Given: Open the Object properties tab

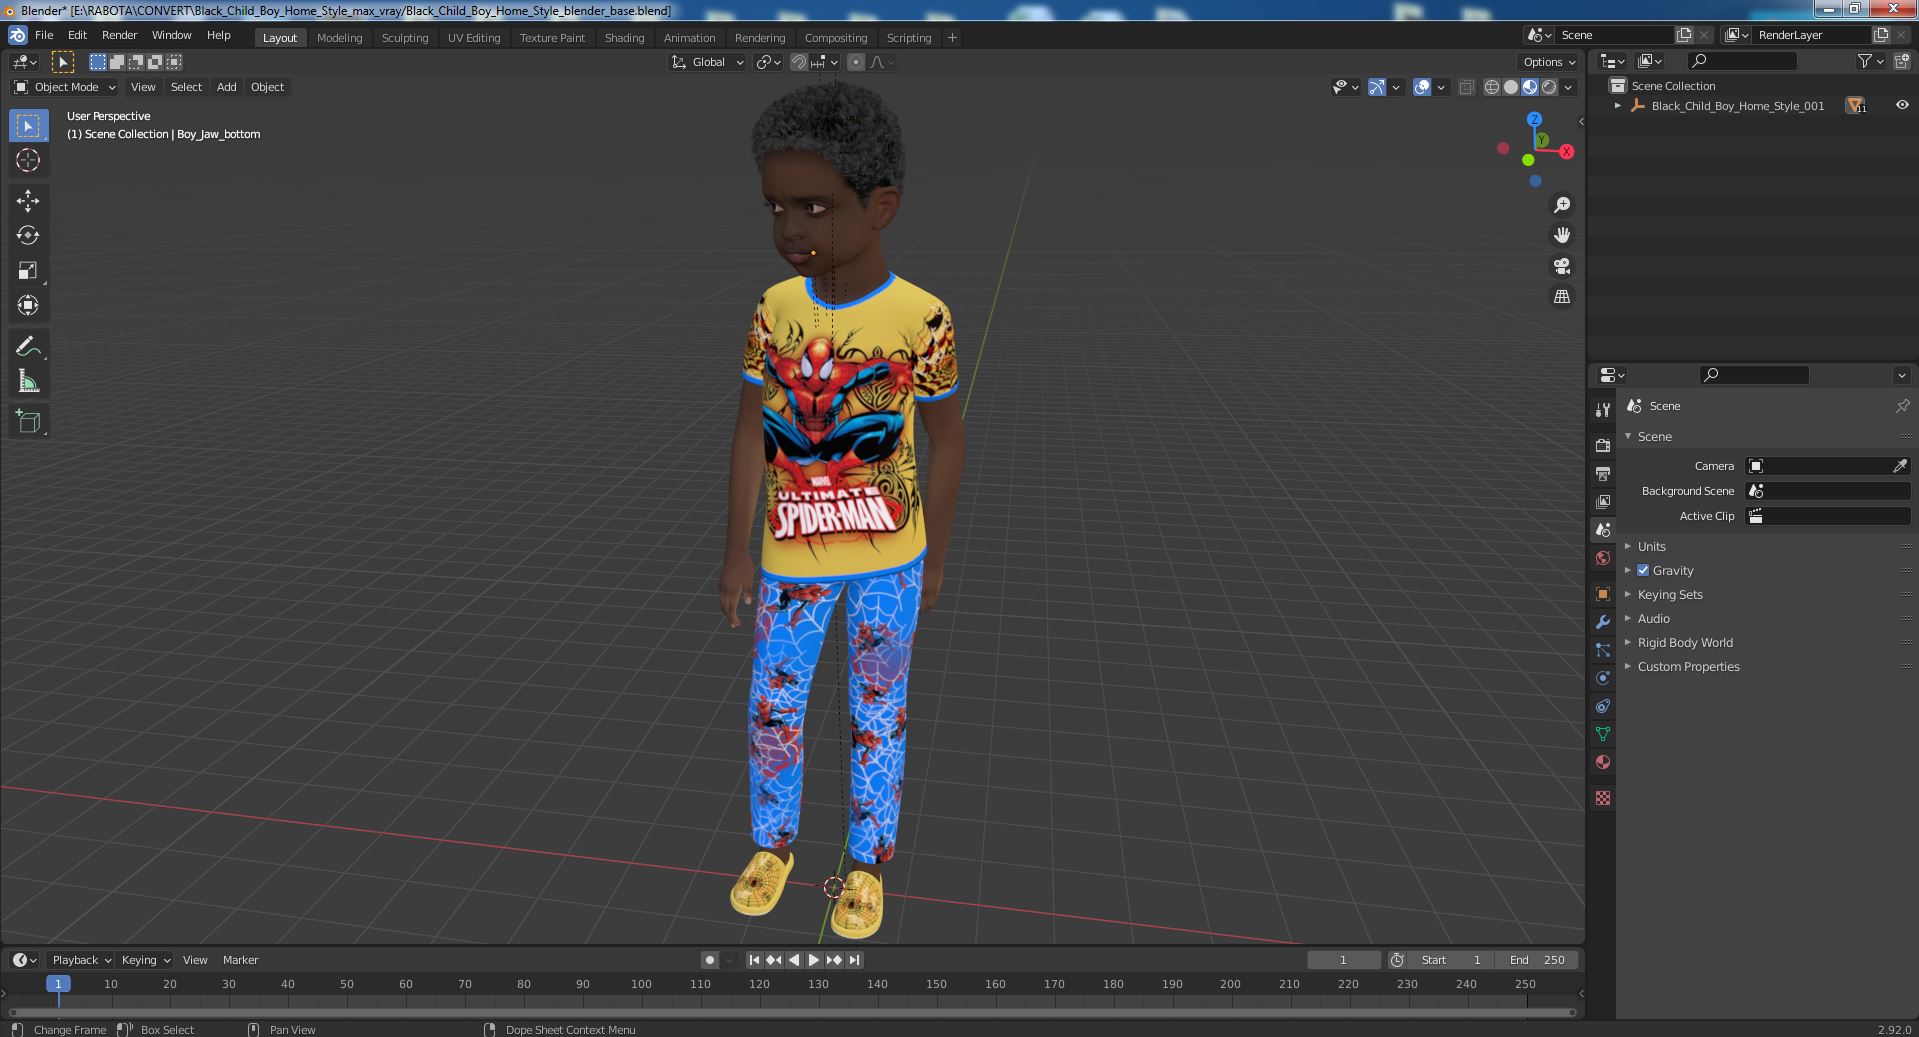Looking at the screenshot, I should [1603, 594].
